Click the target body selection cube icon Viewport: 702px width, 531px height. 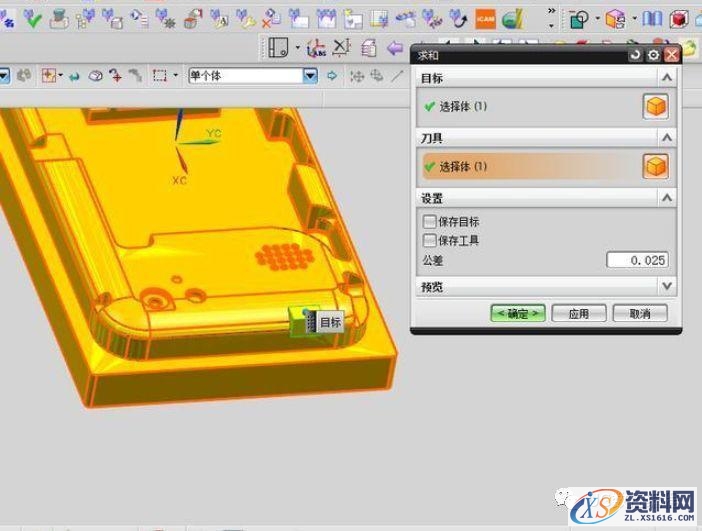pyautogui.click(x=655, y=107)
